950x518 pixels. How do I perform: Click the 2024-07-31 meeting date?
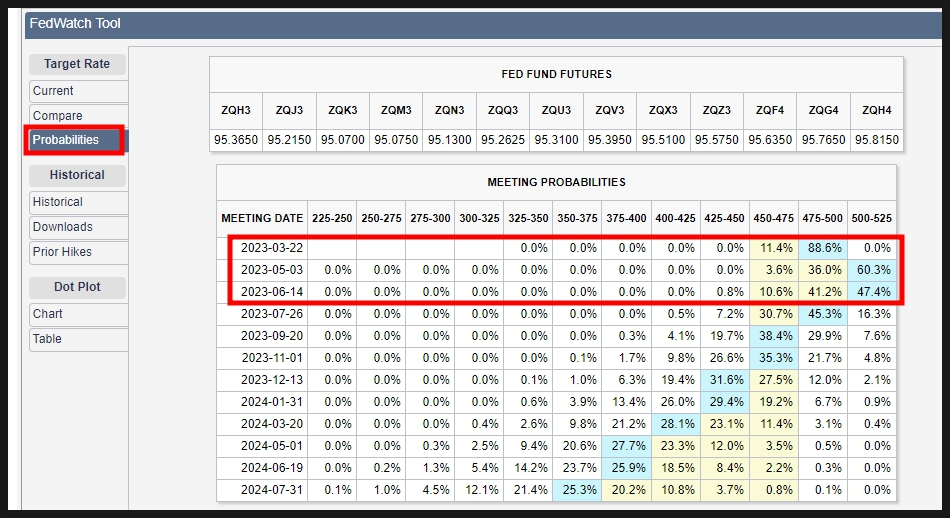point(271,490)
